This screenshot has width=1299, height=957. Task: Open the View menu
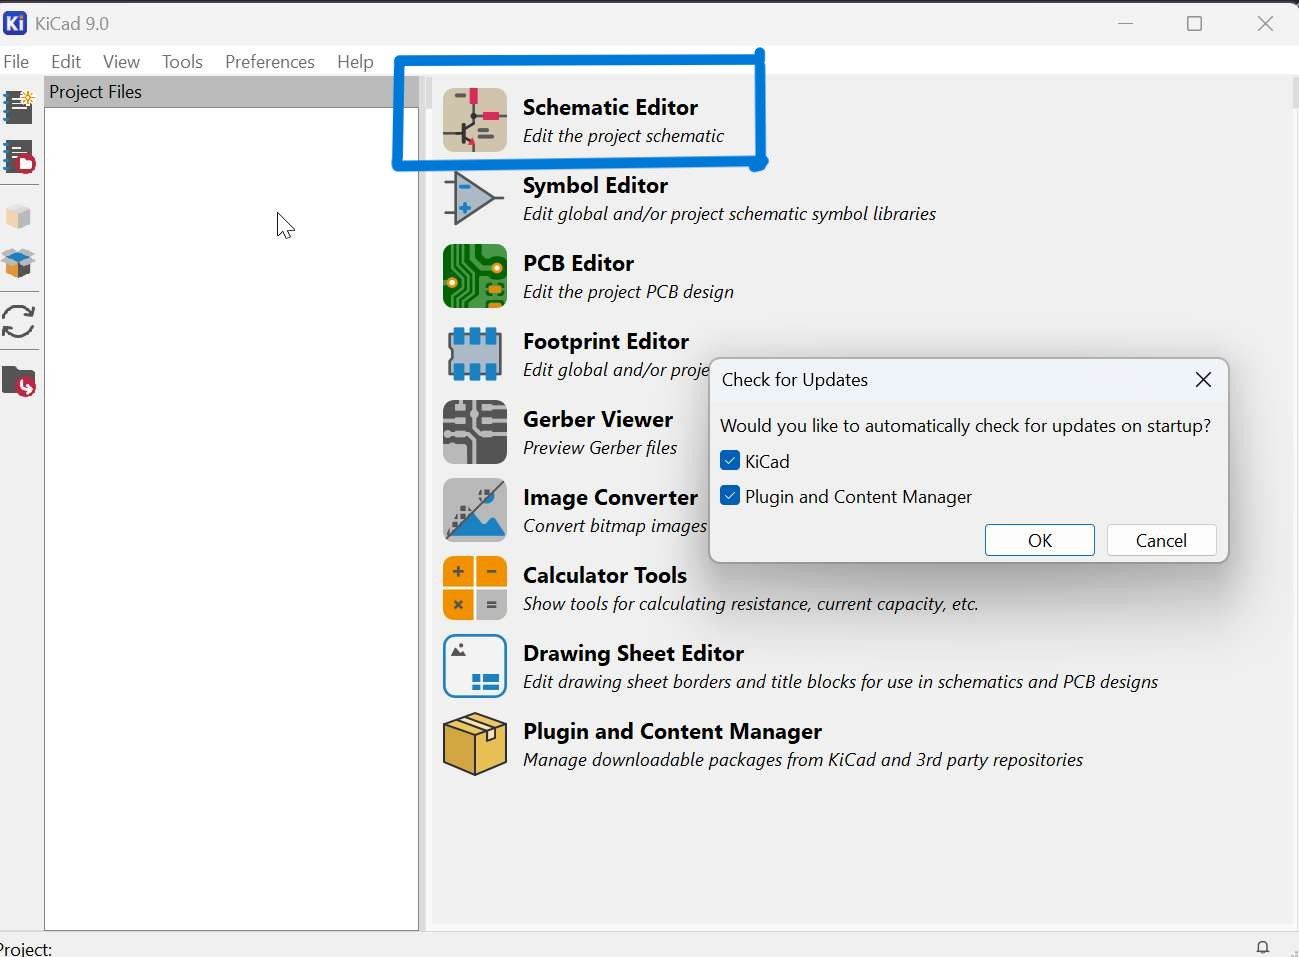pyautogui.click(x=121, y=62)
